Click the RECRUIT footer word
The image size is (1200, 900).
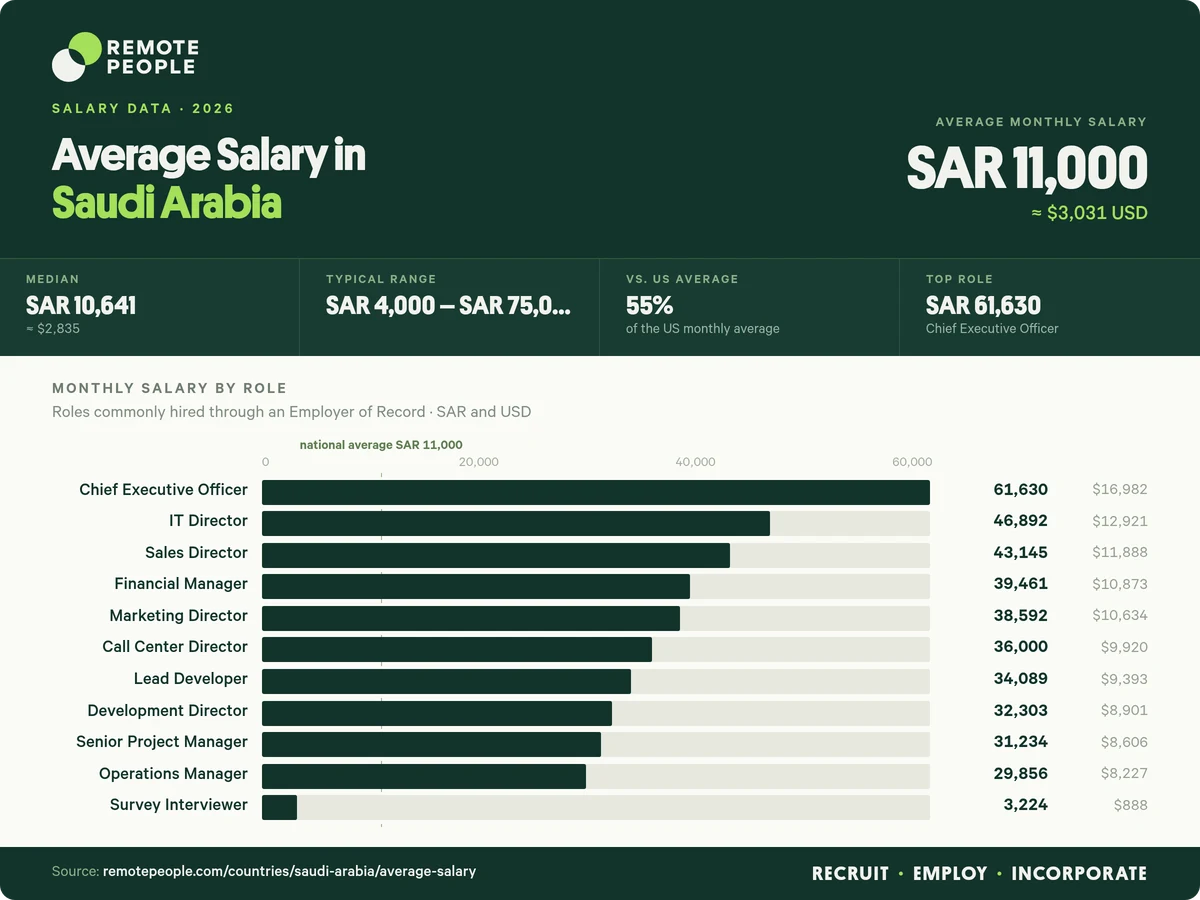(850, 873)
